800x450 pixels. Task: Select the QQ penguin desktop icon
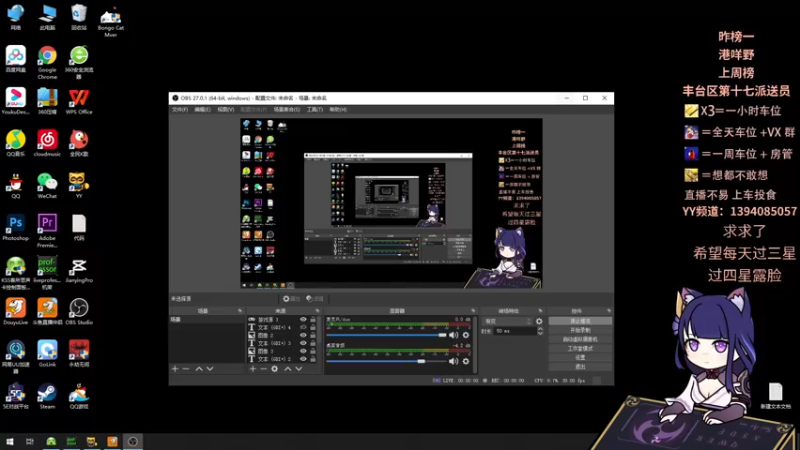tap(15, 185)
